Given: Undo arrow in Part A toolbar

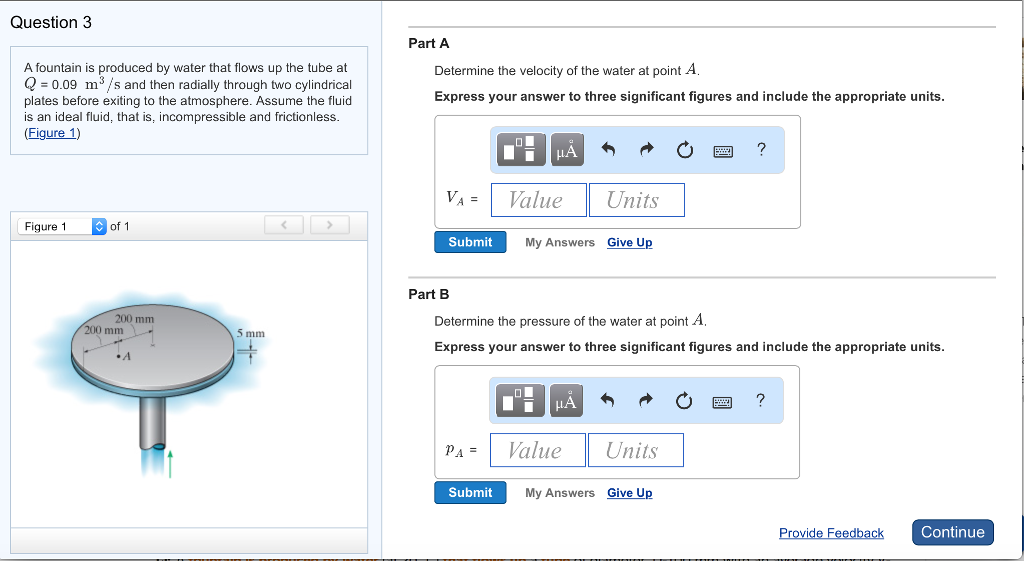Looking at the screenshot, I should click(608, 150).
